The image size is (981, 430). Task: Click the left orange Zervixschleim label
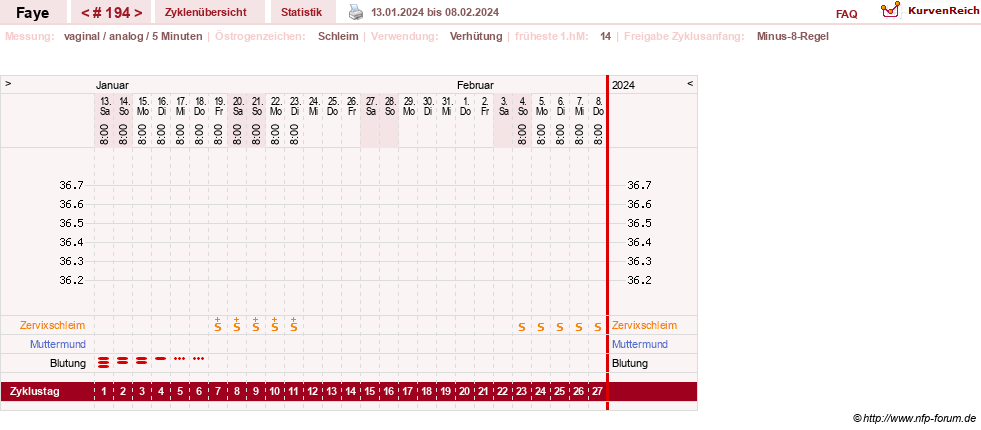(53, 325)
